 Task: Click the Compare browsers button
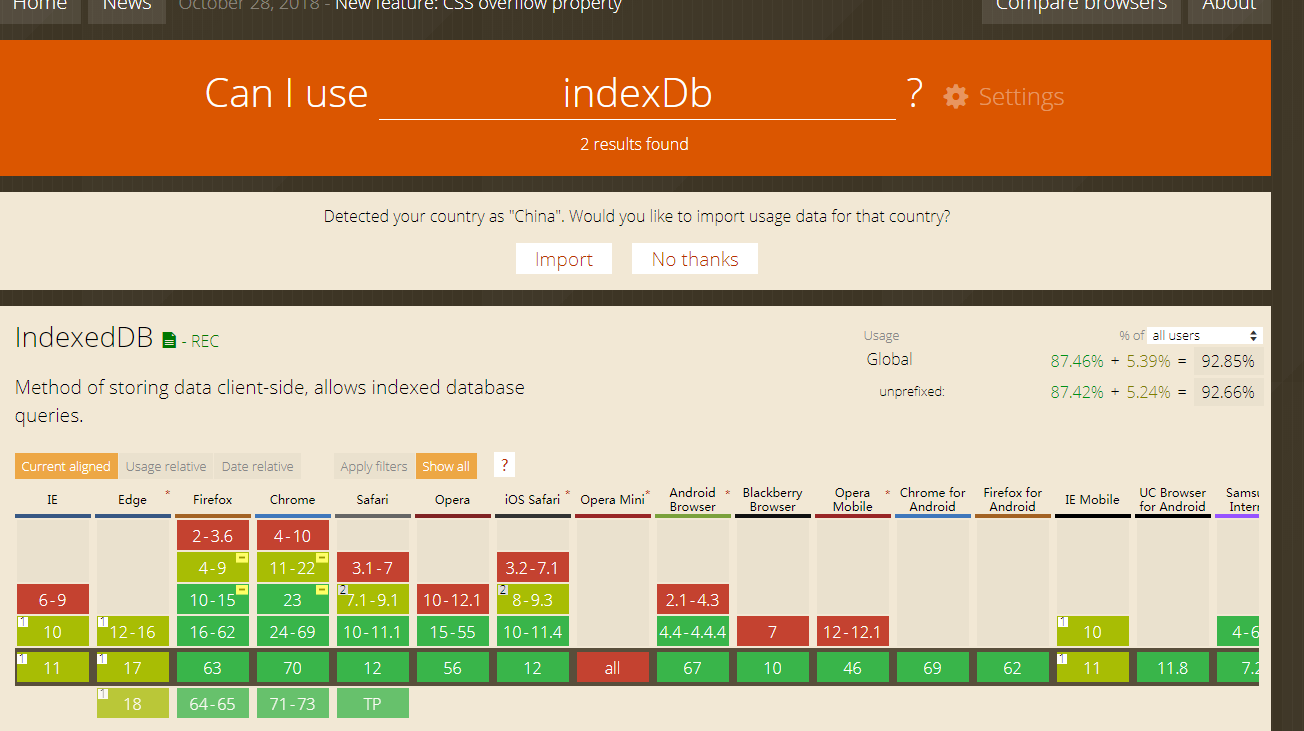1080,5
